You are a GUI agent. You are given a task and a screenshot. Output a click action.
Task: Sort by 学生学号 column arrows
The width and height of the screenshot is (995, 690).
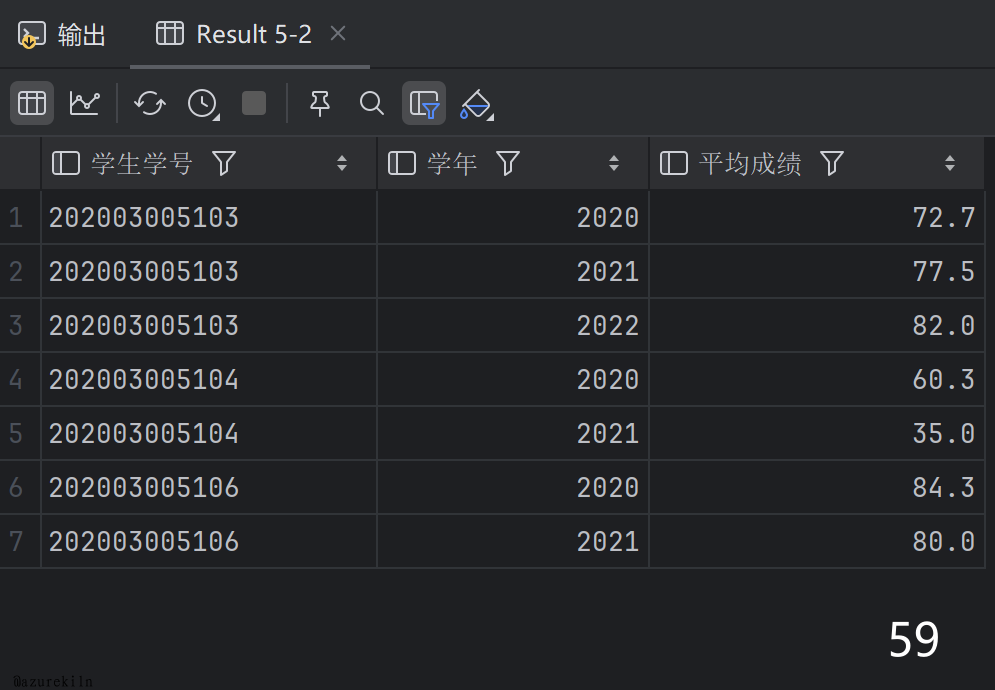(x=342, y=163)
